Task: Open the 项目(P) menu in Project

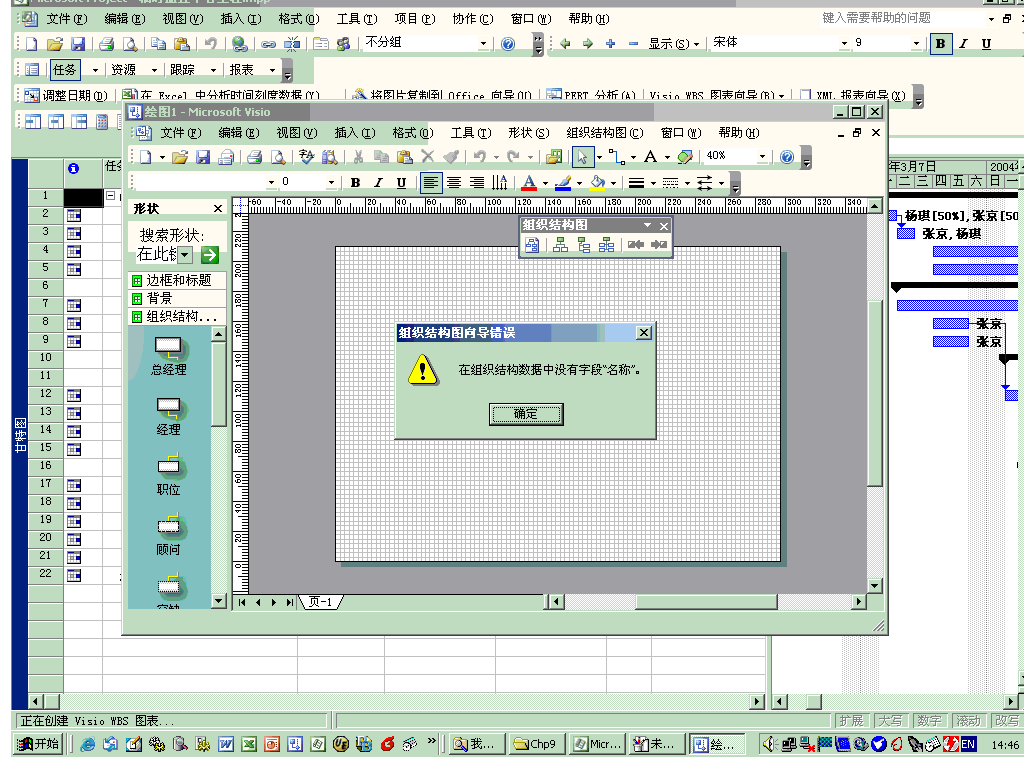Action: pyautogui.click(x=415, y=19)
